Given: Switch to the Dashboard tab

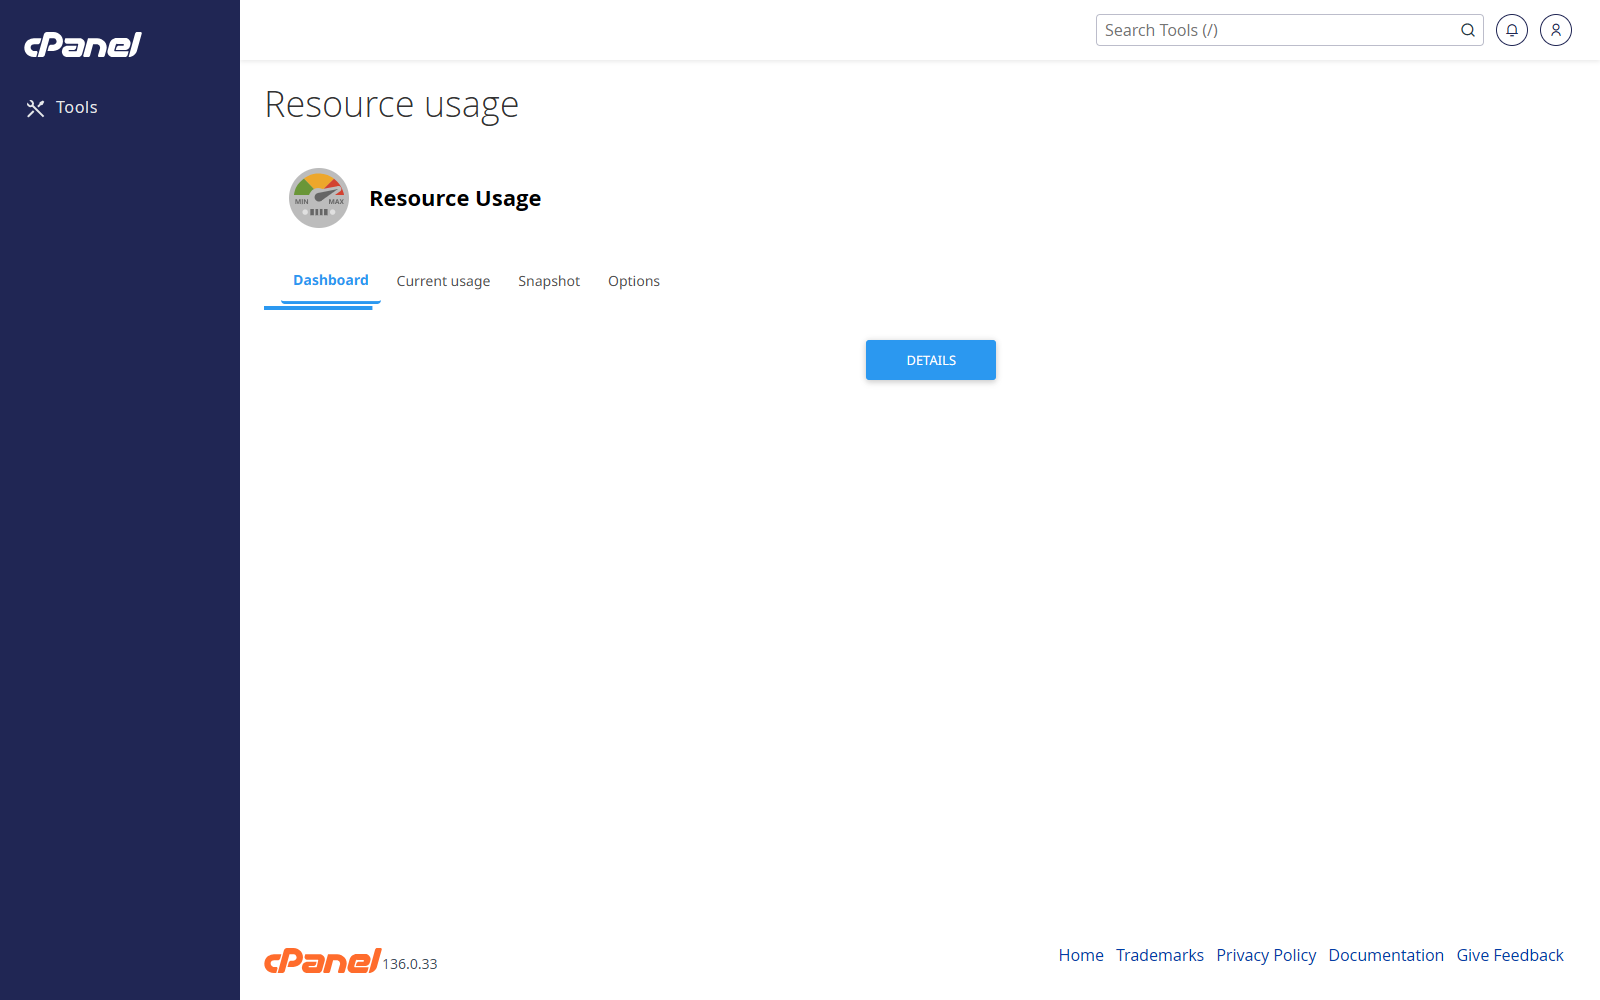Looking at the screenshot, I should (331, 281).
